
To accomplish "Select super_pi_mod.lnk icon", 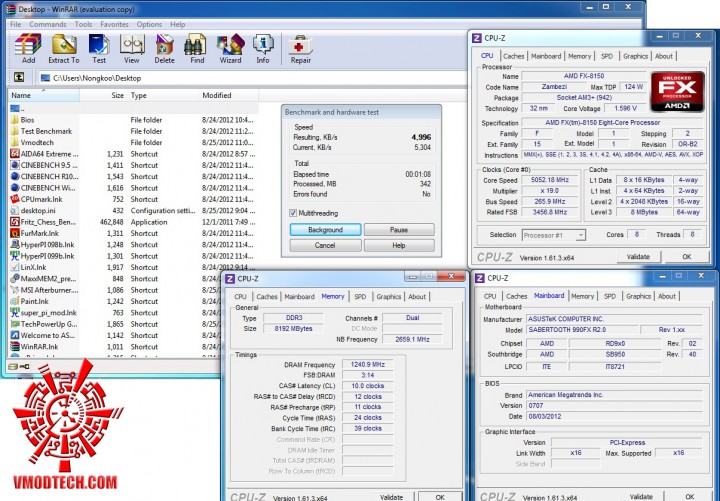I will 15,313.
